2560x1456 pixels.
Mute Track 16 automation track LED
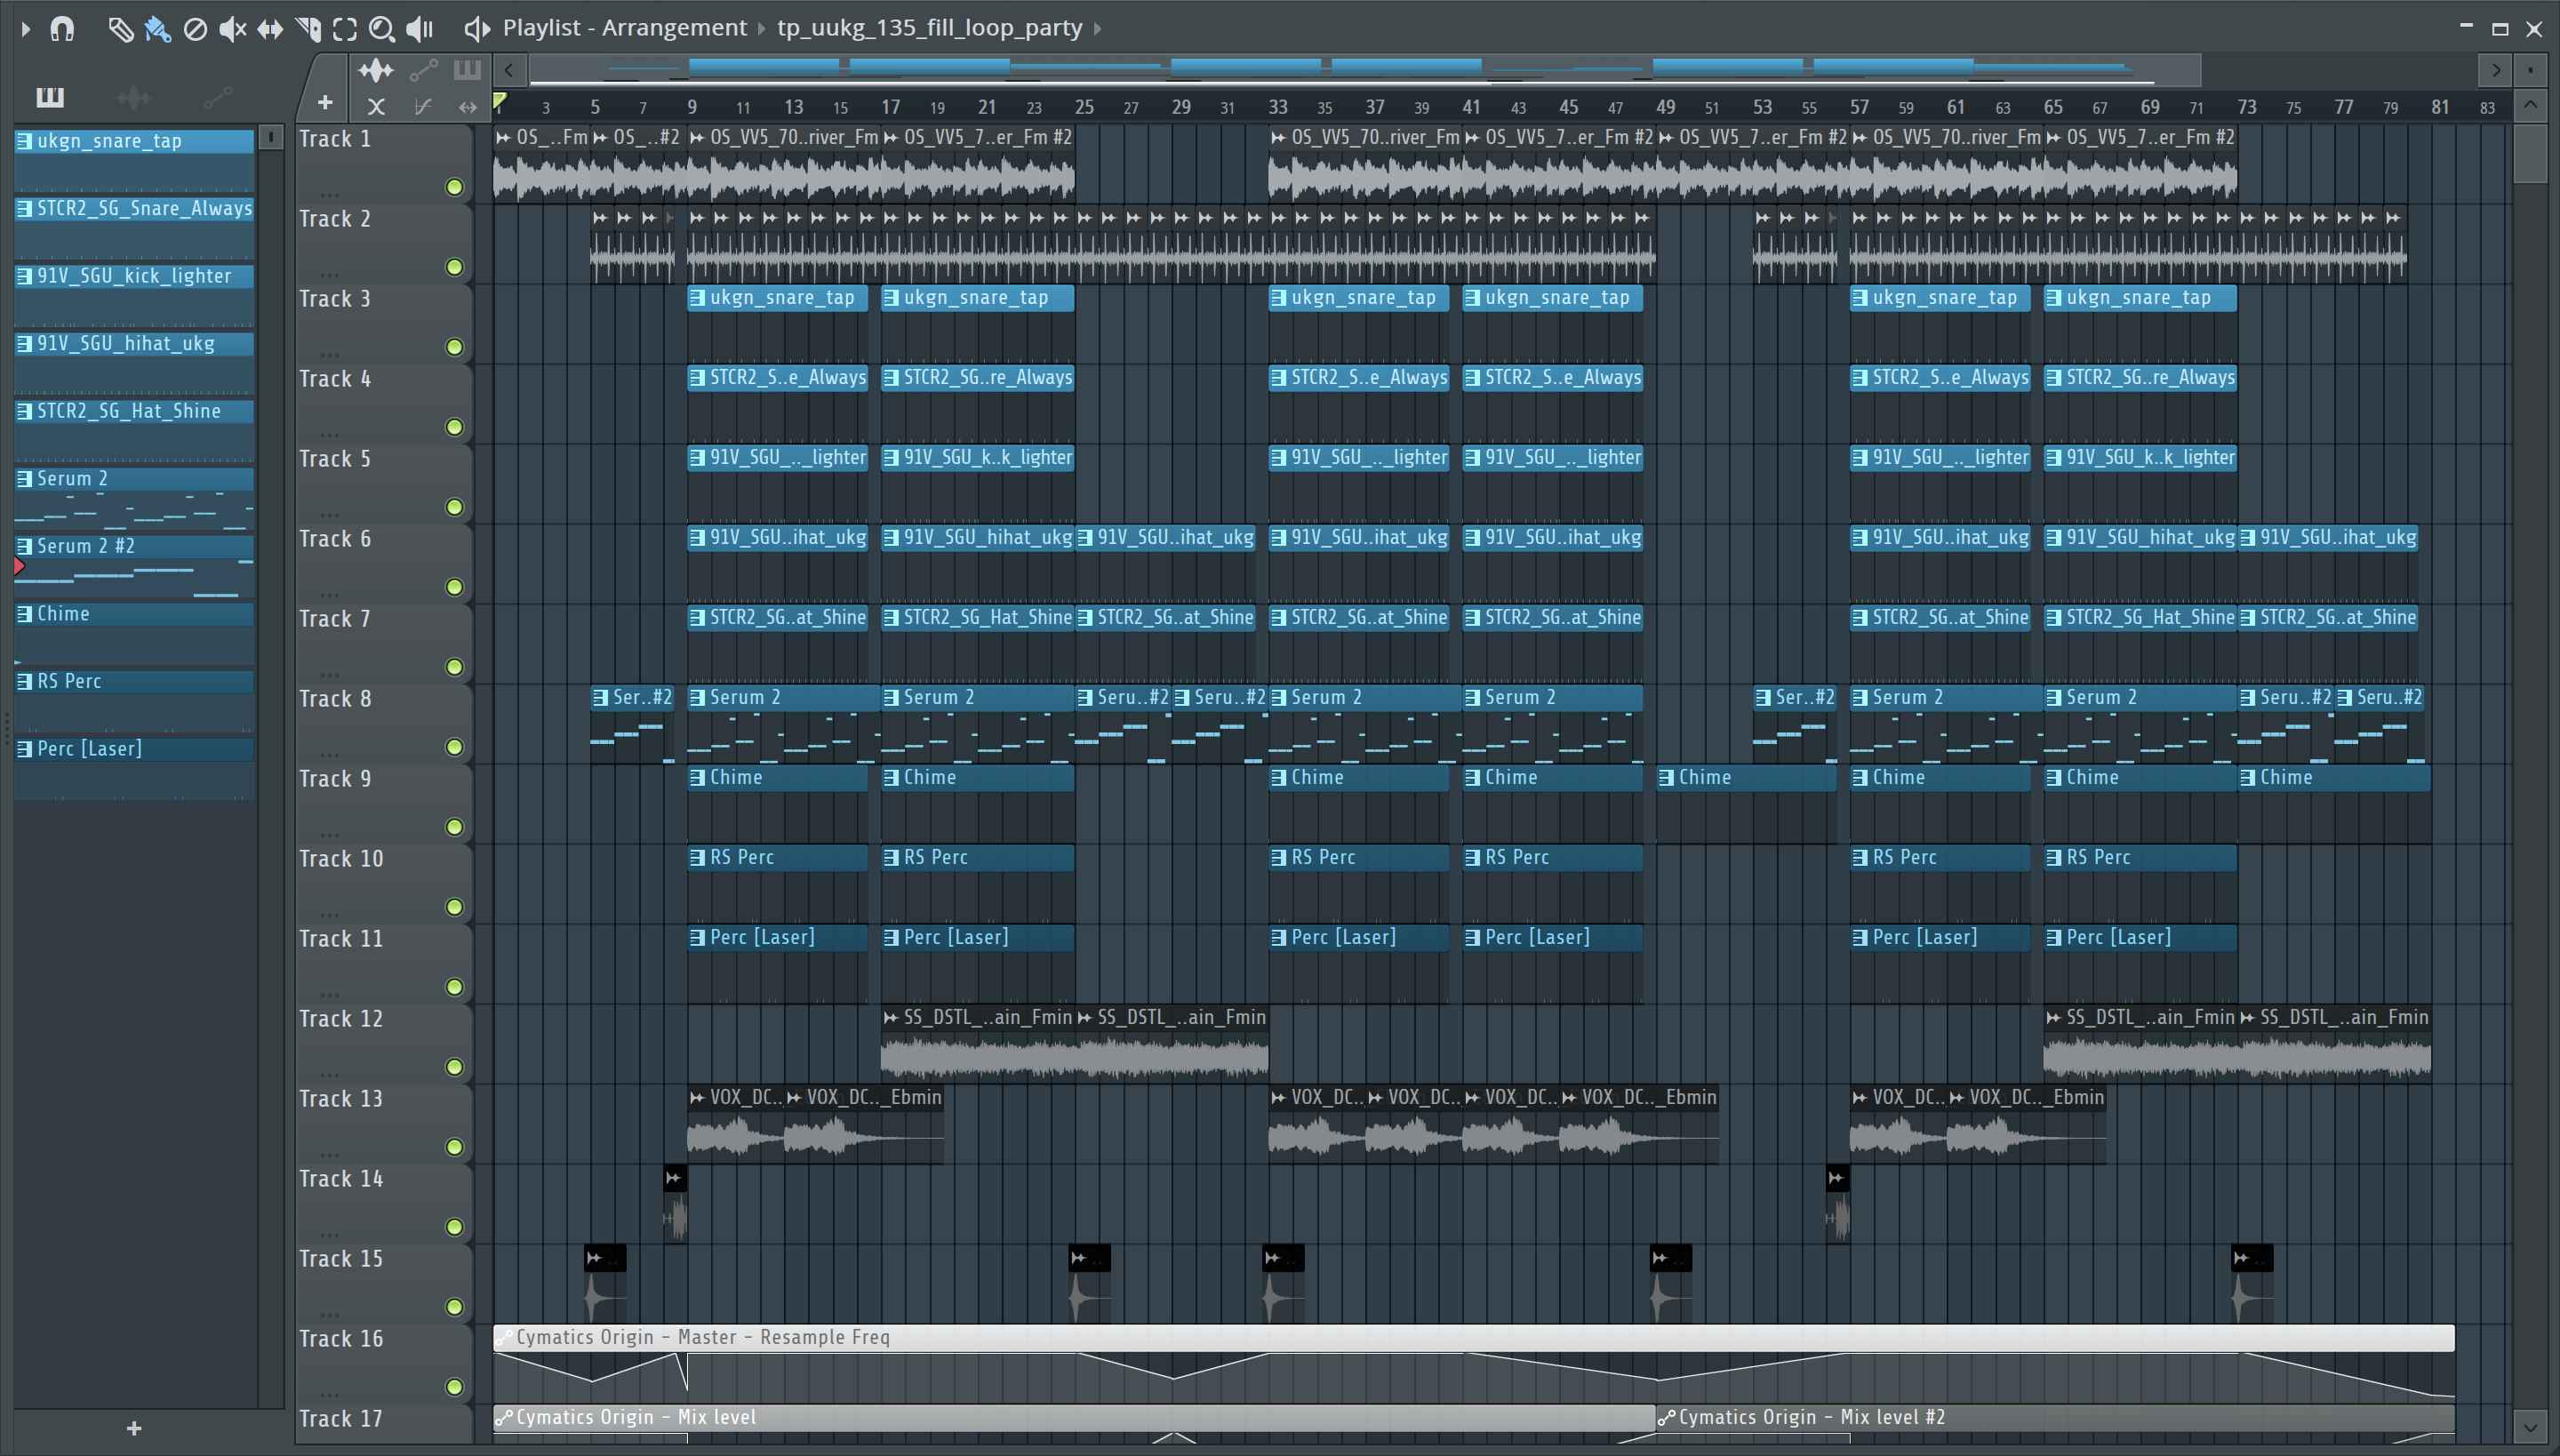tap(455, 1387)
